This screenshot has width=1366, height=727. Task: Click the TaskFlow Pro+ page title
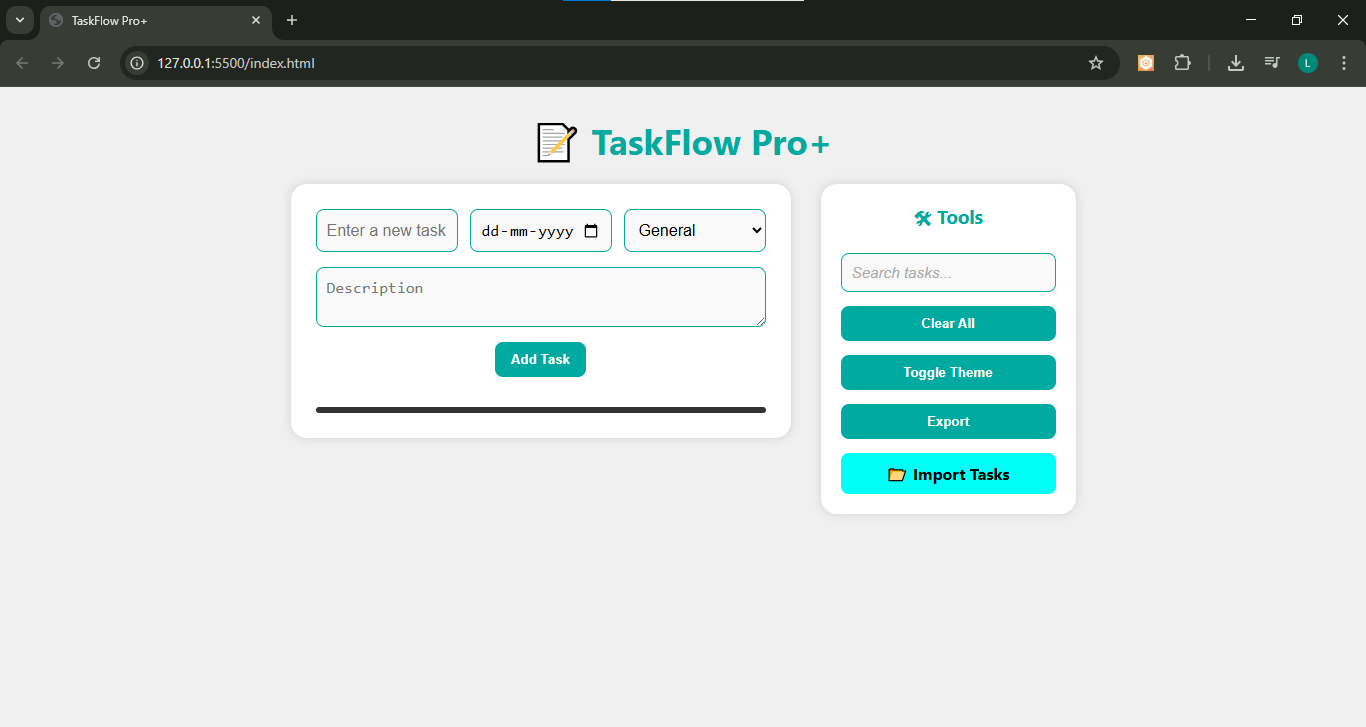coord(711,143)
